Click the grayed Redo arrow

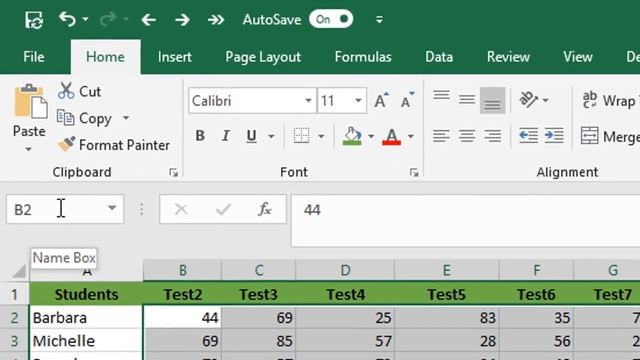click(x=108, y=19)
